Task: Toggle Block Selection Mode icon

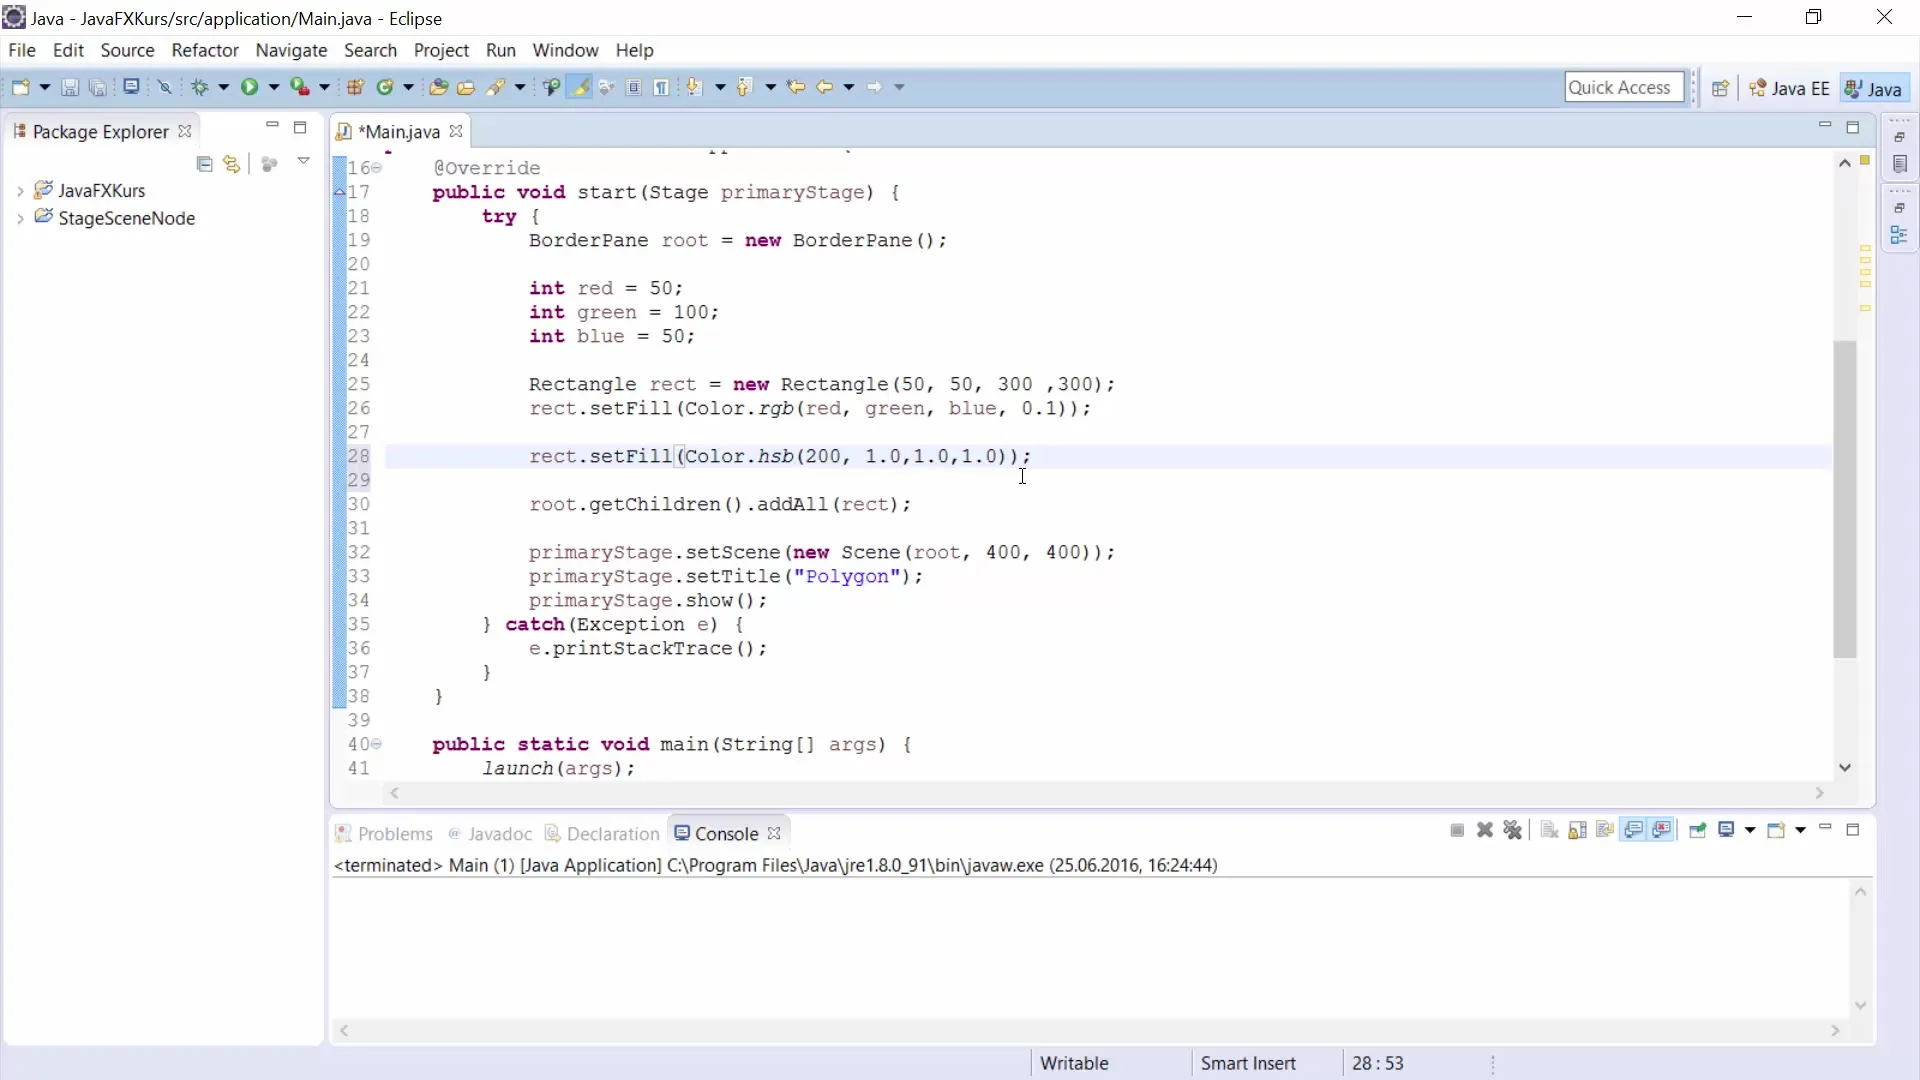Action: (634, 87)
